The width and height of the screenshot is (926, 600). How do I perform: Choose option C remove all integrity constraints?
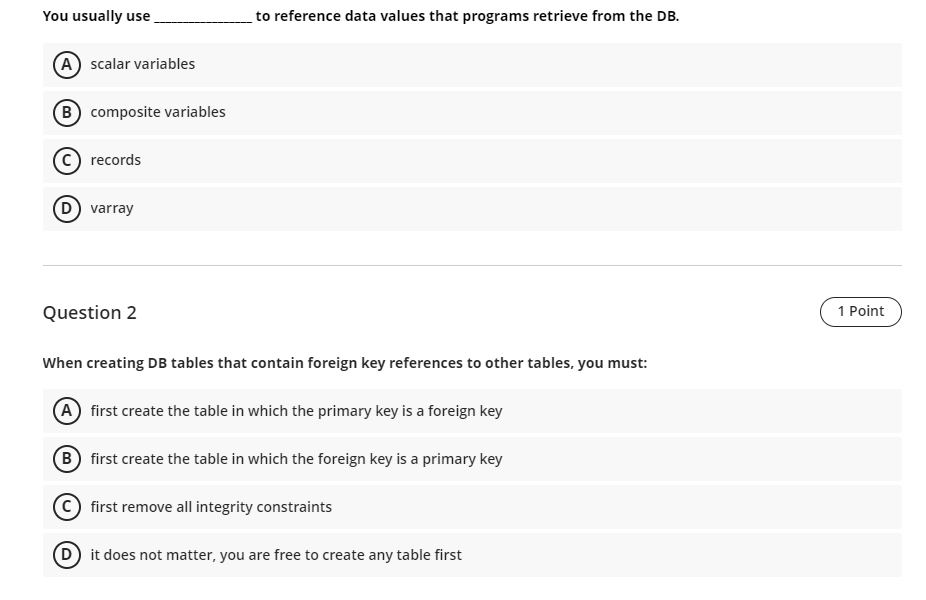[x=210, y=507]
